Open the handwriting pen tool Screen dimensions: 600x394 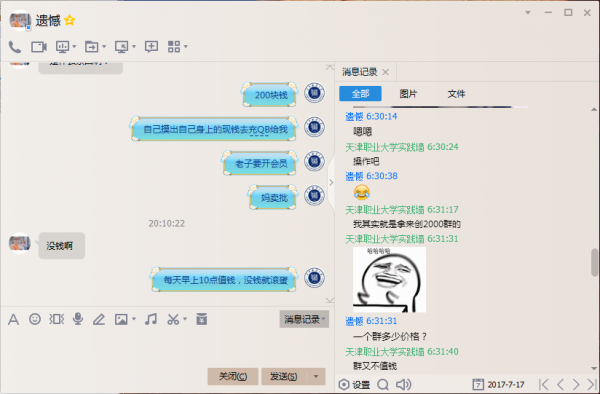tap(99, 319)
